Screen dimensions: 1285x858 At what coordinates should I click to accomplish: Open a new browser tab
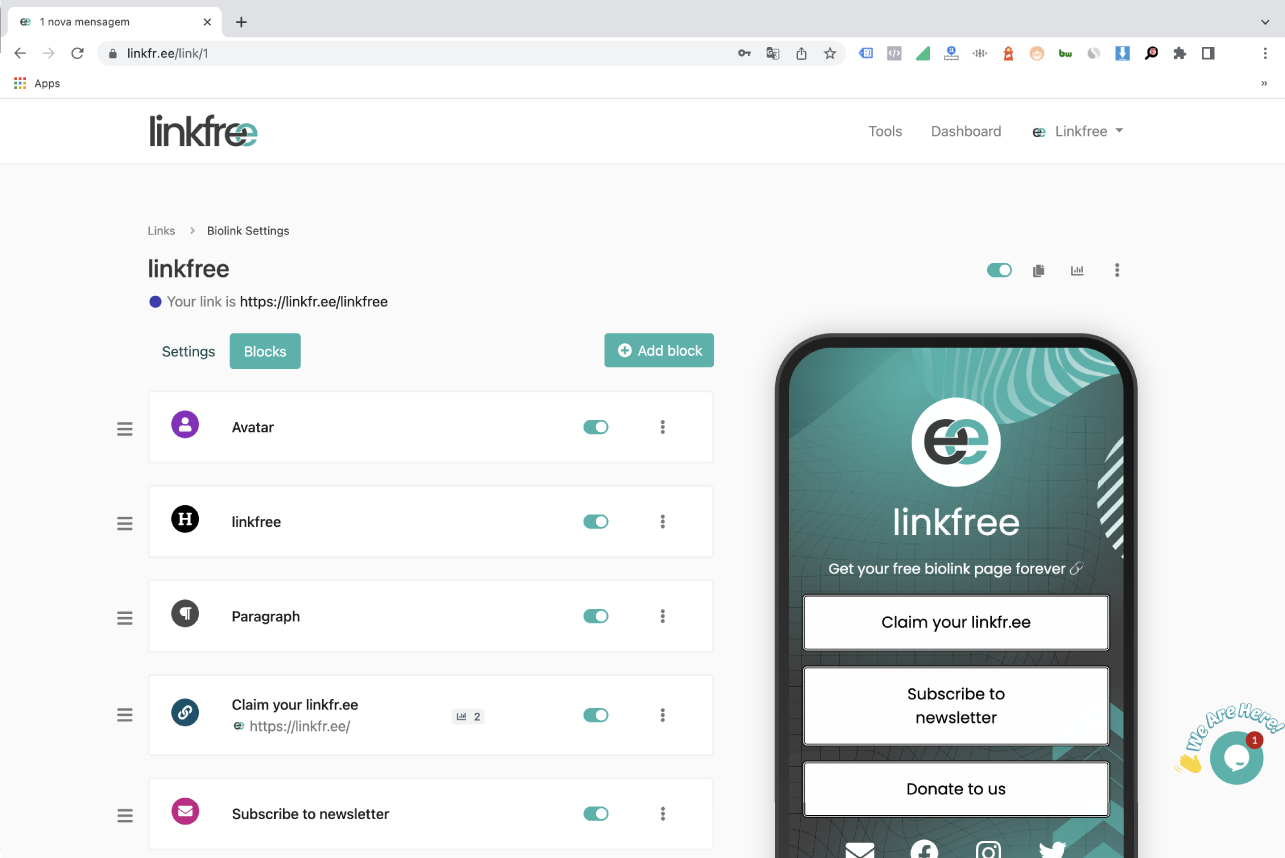tap(241, 22)
